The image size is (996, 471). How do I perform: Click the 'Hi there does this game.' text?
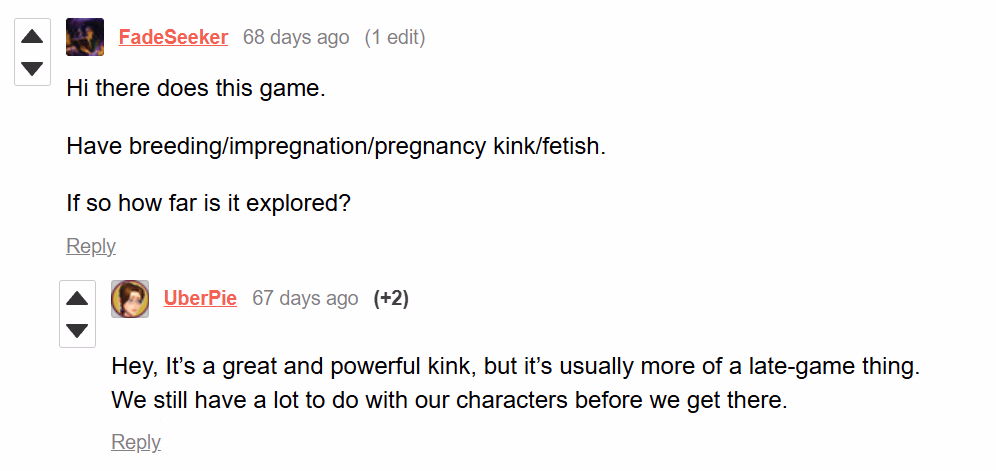(x=196, y=88)
